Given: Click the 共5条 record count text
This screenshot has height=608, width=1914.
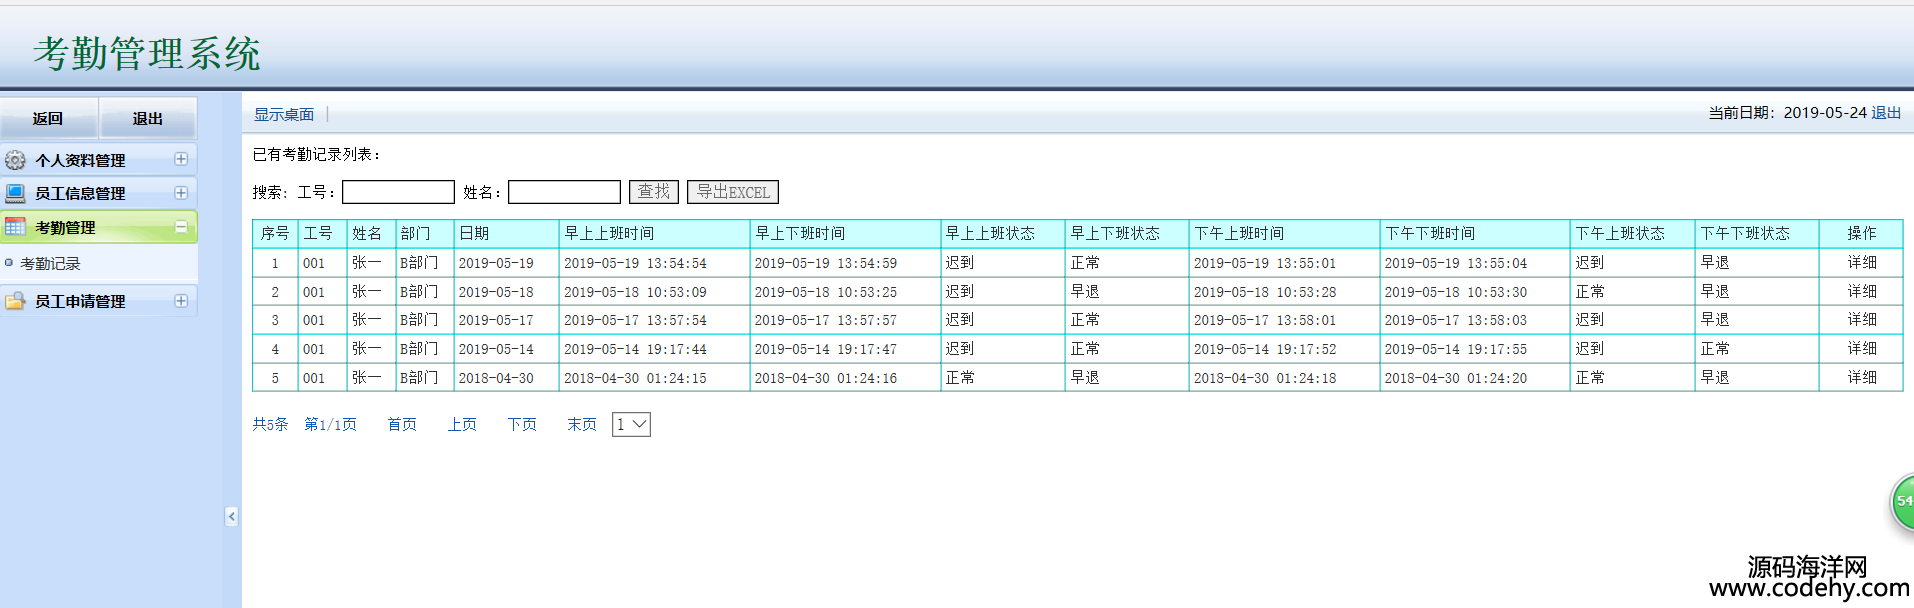Looking at the screenshot, I should click(x=270, y=425).
